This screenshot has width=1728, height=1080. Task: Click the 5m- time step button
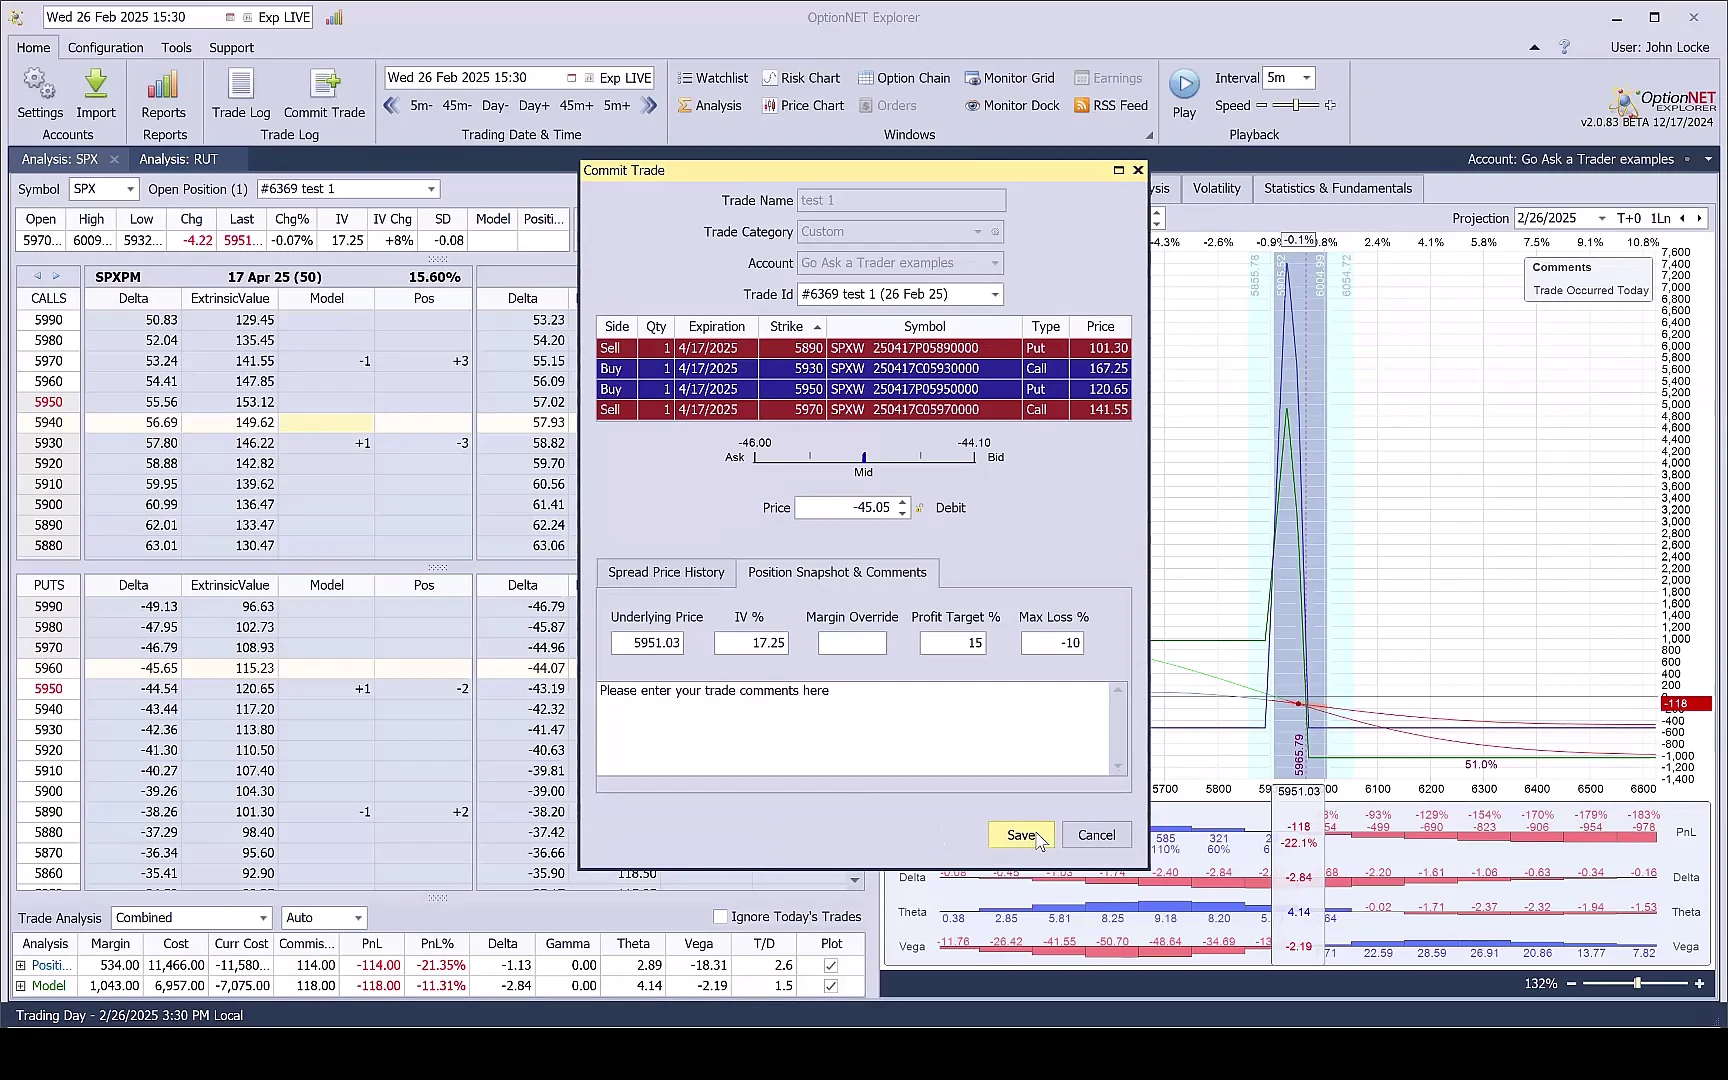click(422, 105)
